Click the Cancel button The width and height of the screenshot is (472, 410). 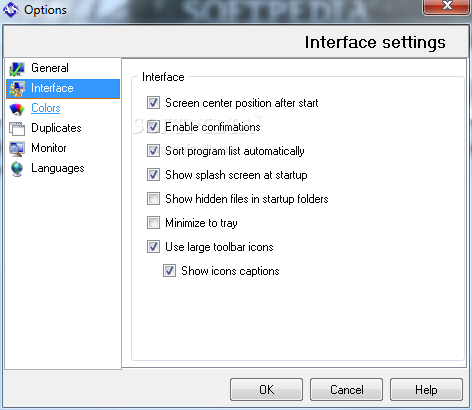click(346, 389)
